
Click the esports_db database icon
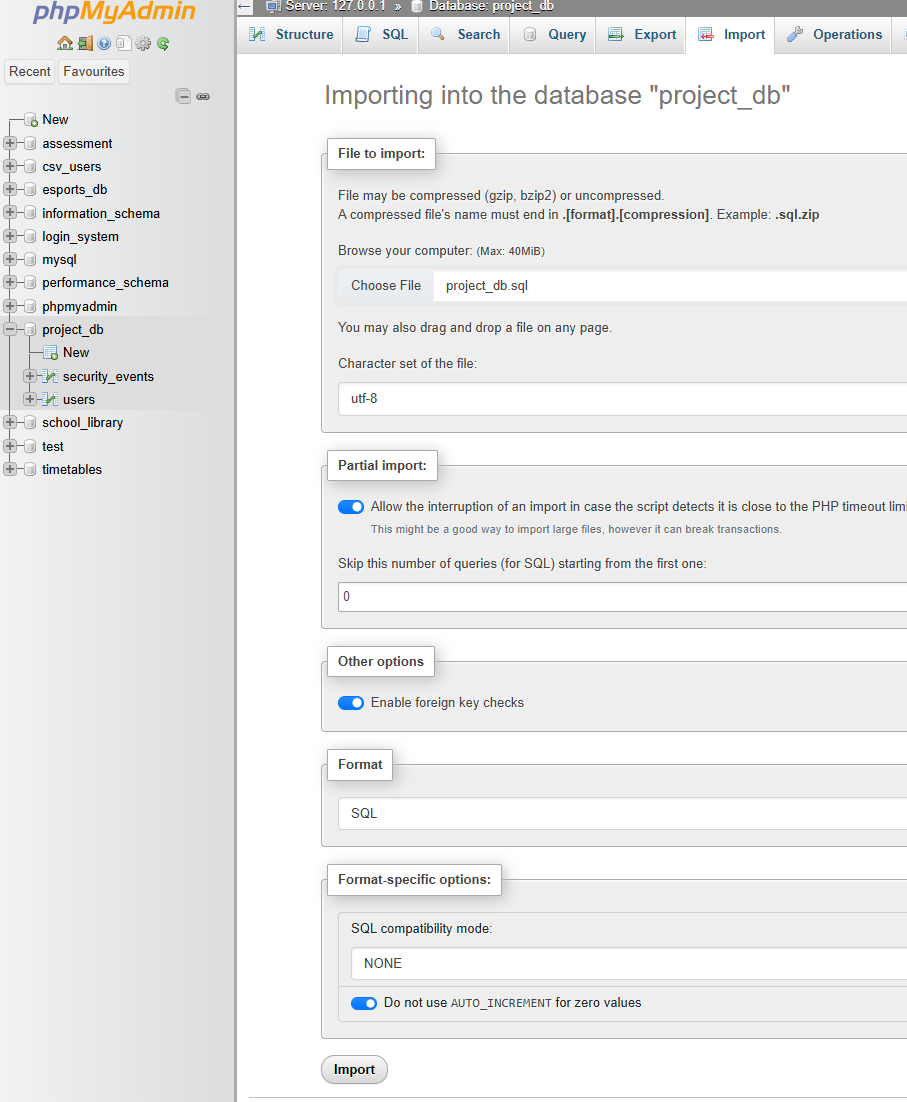pyautogui.click(x=30, y=190)
